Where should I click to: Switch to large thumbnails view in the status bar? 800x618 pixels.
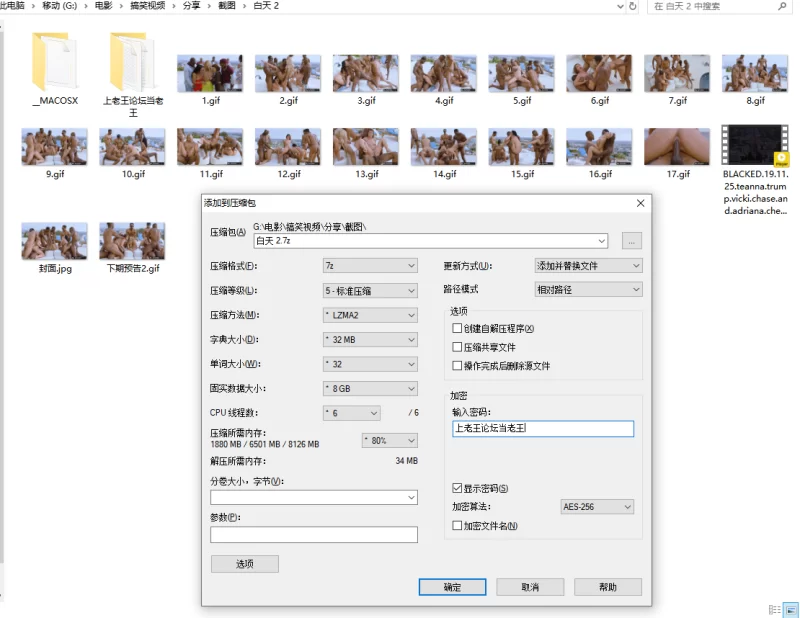(x=791, y=609)
